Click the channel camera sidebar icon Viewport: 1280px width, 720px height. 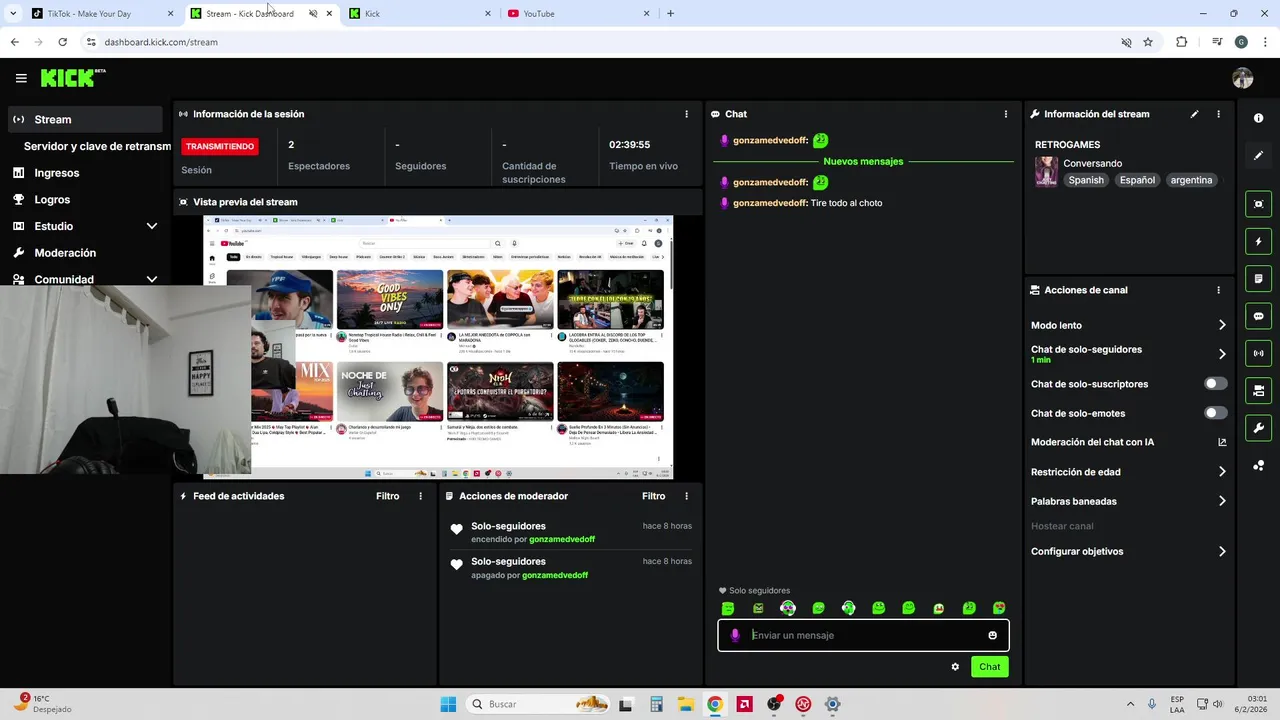point(1258,390)
